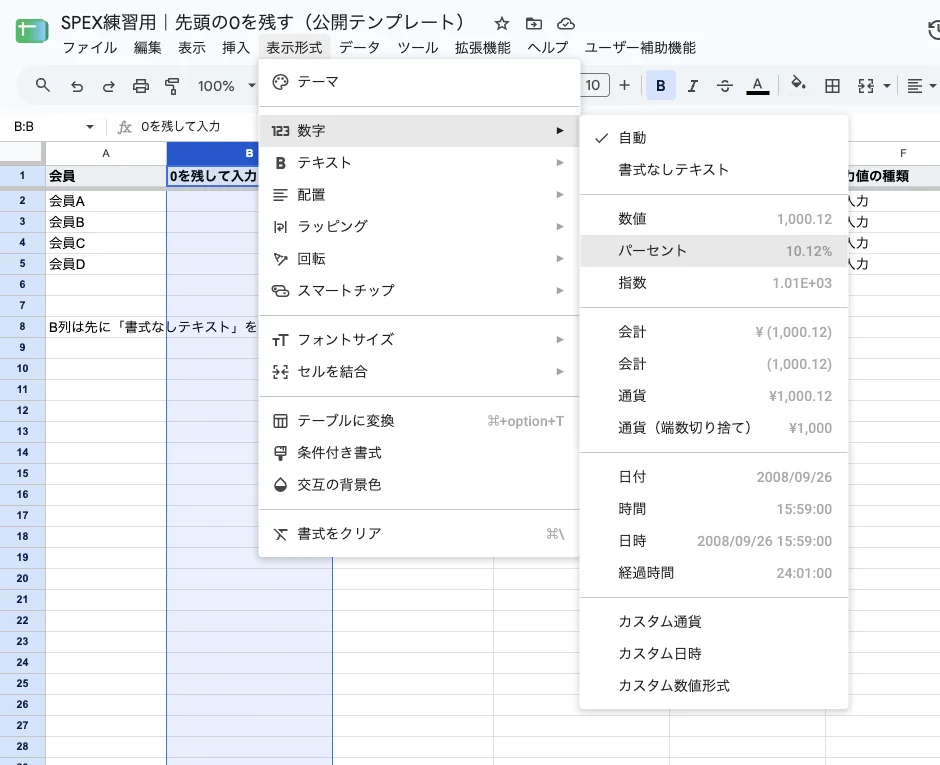Screen dimensions: 940x765
Task: Open カスタム通貨 dialog
Action: pos(714,622)
